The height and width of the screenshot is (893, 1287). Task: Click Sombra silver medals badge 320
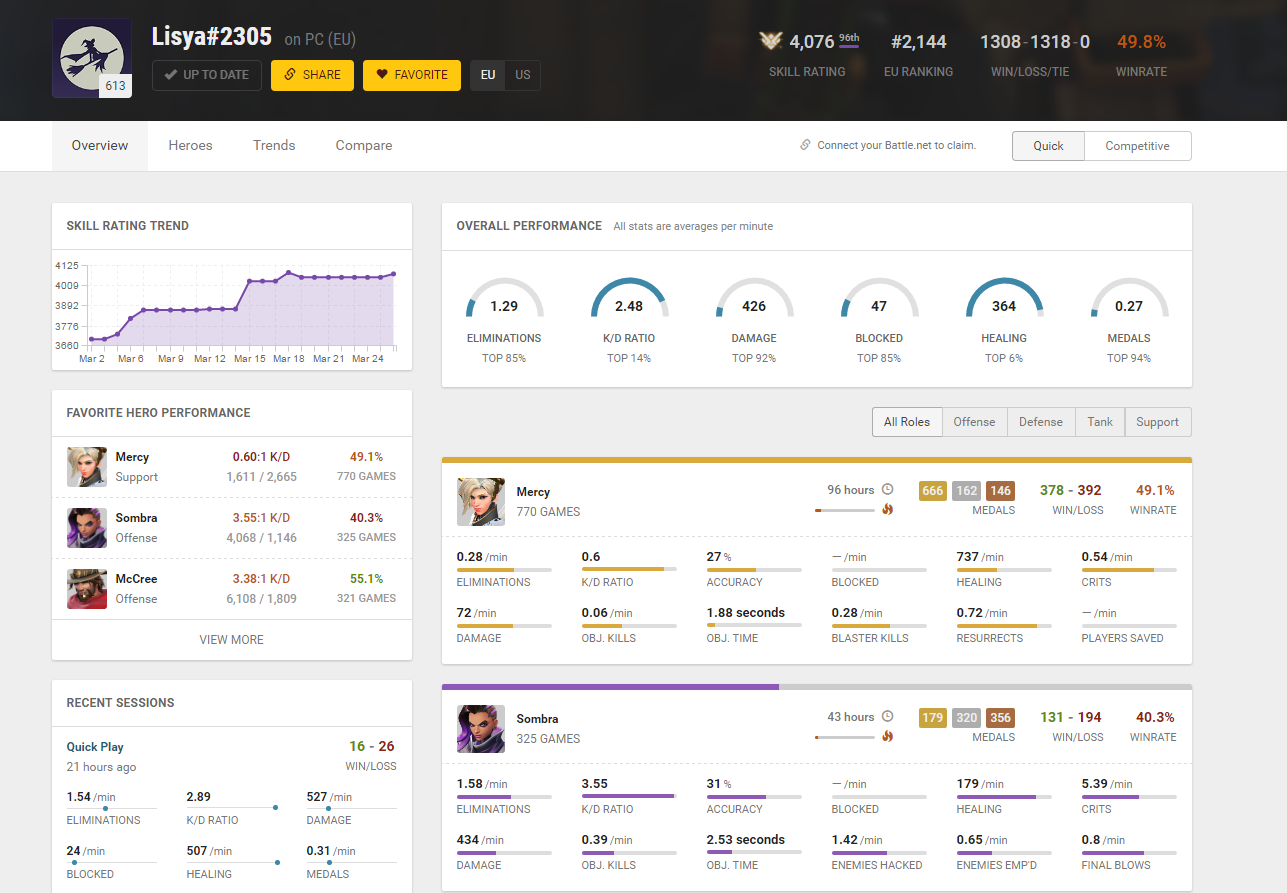coord(967,718)
